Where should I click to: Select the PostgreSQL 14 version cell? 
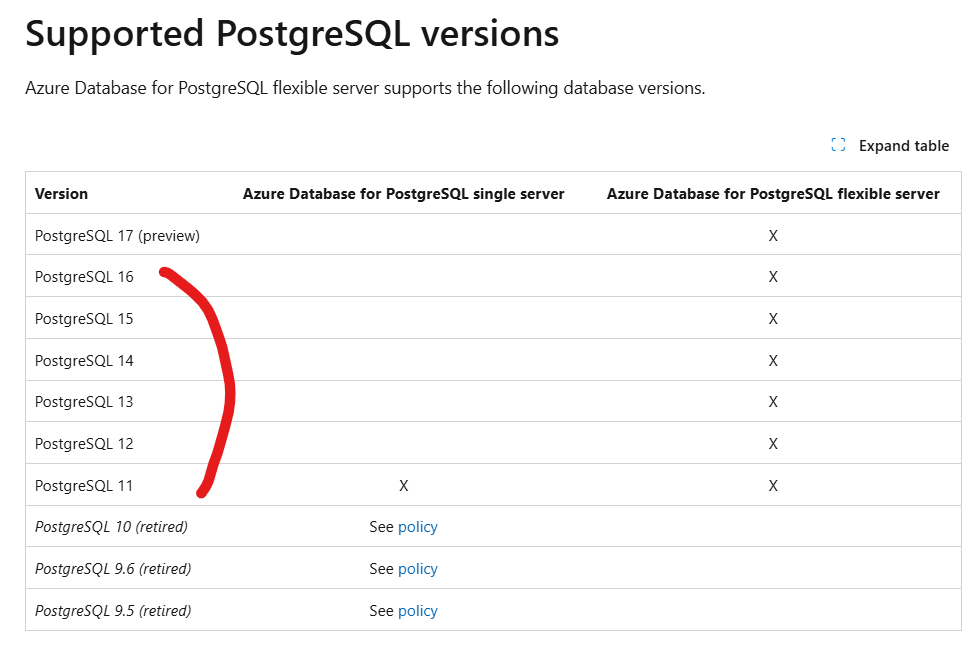84,360
